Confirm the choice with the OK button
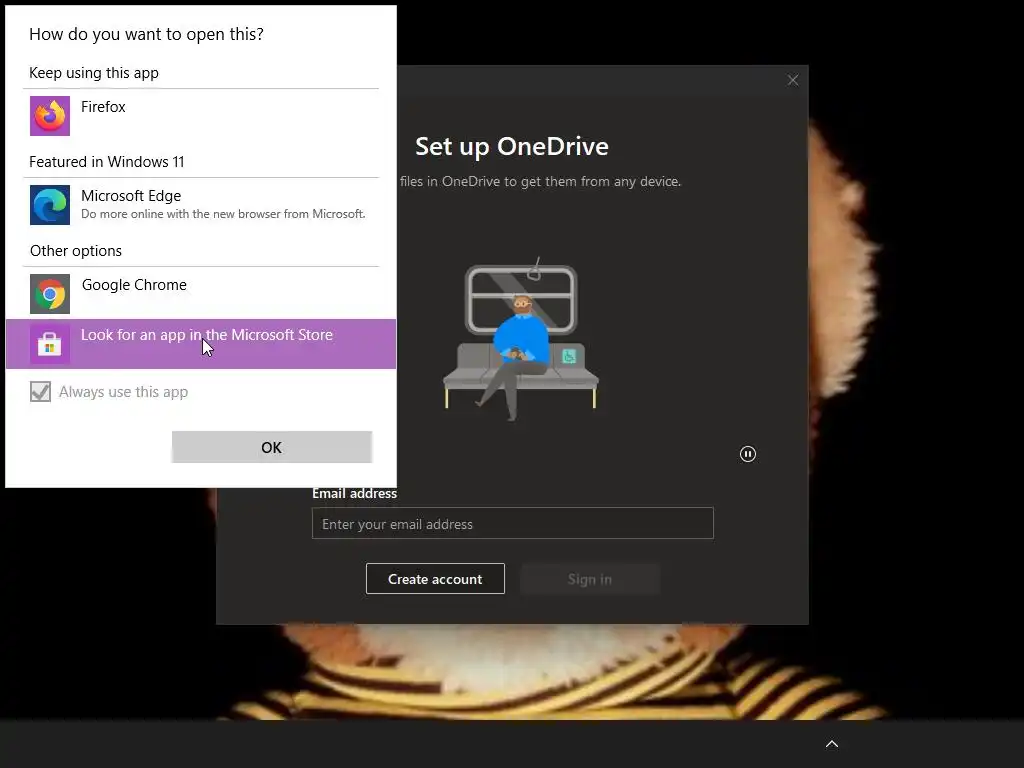1024x768 pixels. point(272,447)
